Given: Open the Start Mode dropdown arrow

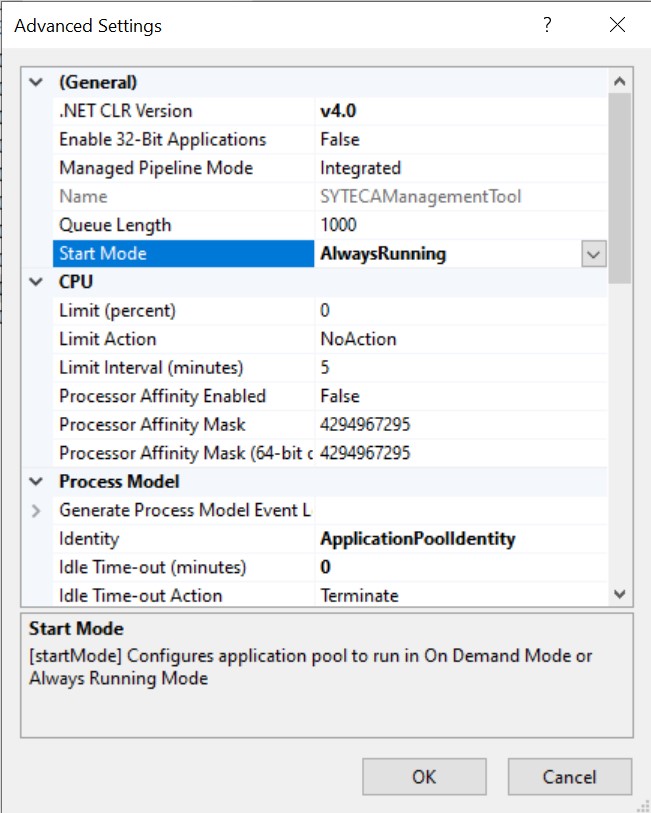Looking at the screenshot, I should pos(593,255).
